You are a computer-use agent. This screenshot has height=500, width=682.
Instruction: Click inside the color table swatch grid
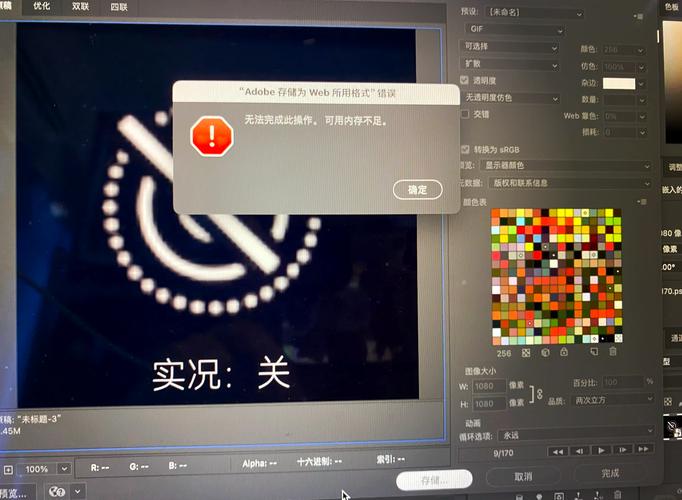[556, 277]
